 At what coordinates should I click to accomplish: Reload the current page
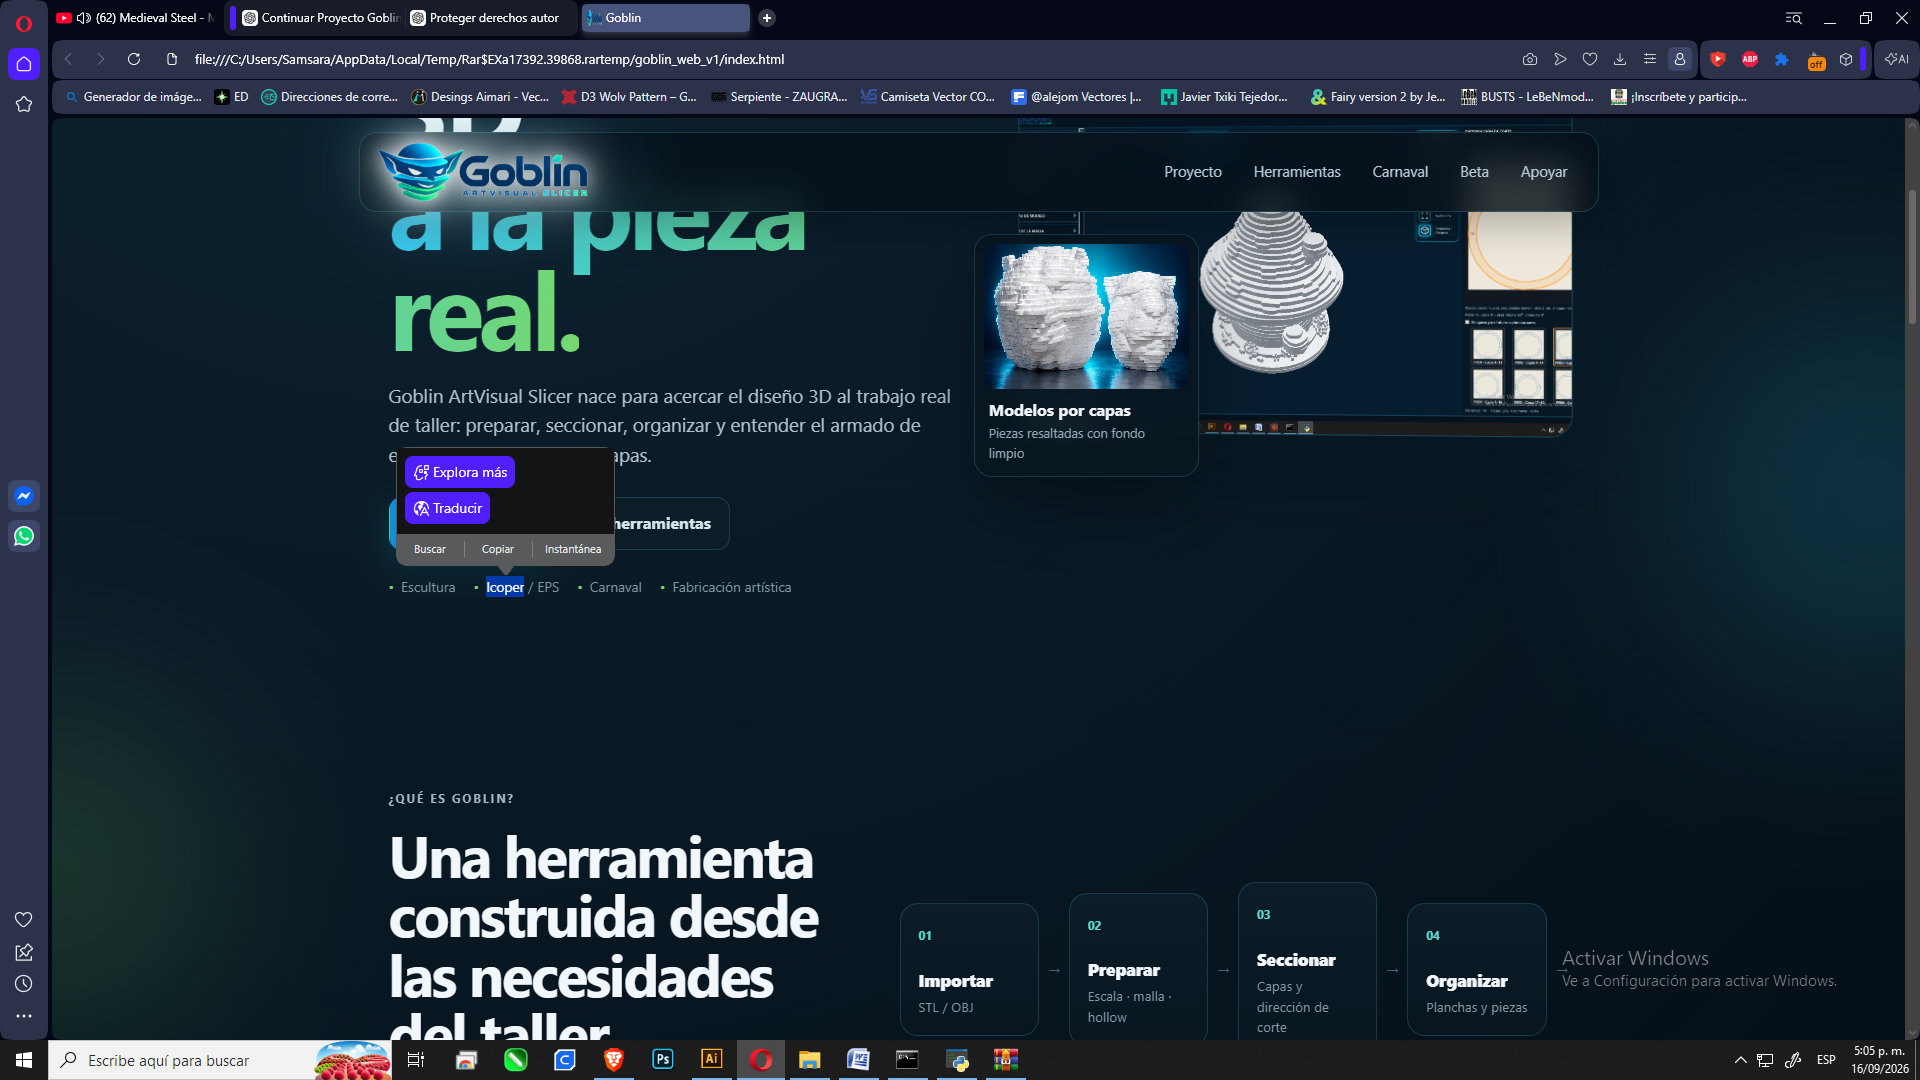click(x=134, y=59)
